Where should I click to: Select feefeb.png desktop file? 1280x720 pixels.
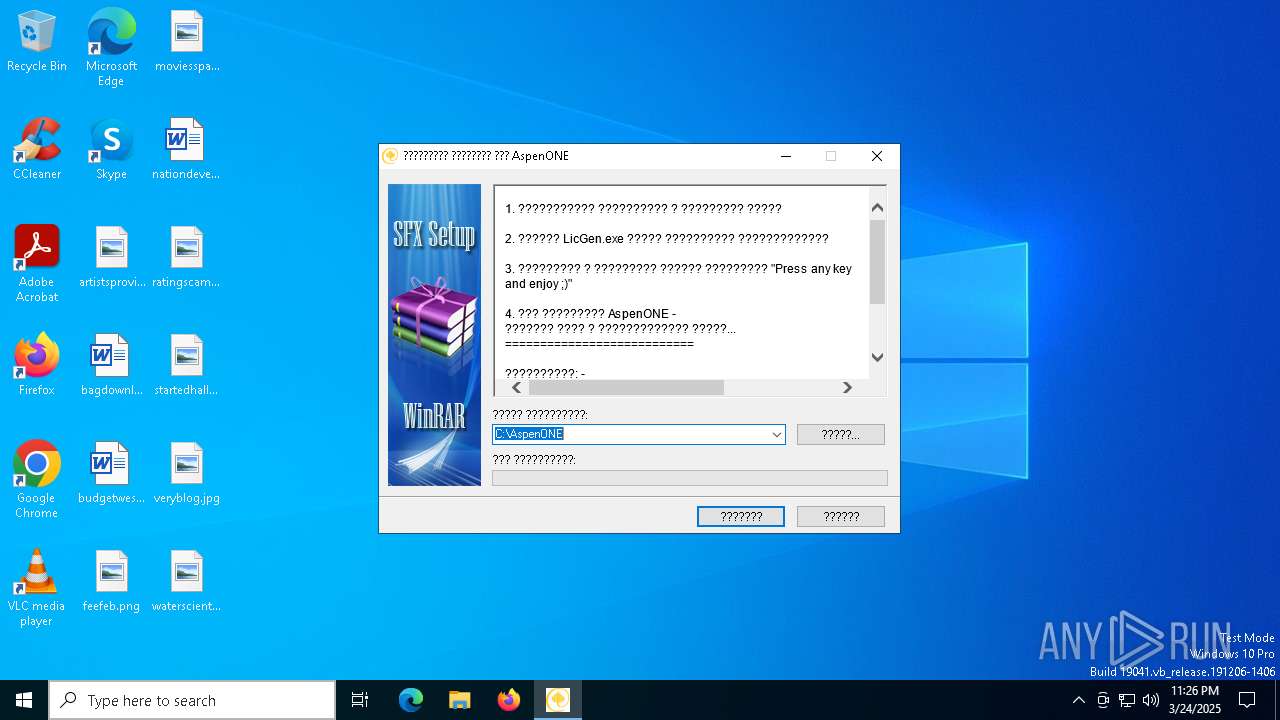112,581
